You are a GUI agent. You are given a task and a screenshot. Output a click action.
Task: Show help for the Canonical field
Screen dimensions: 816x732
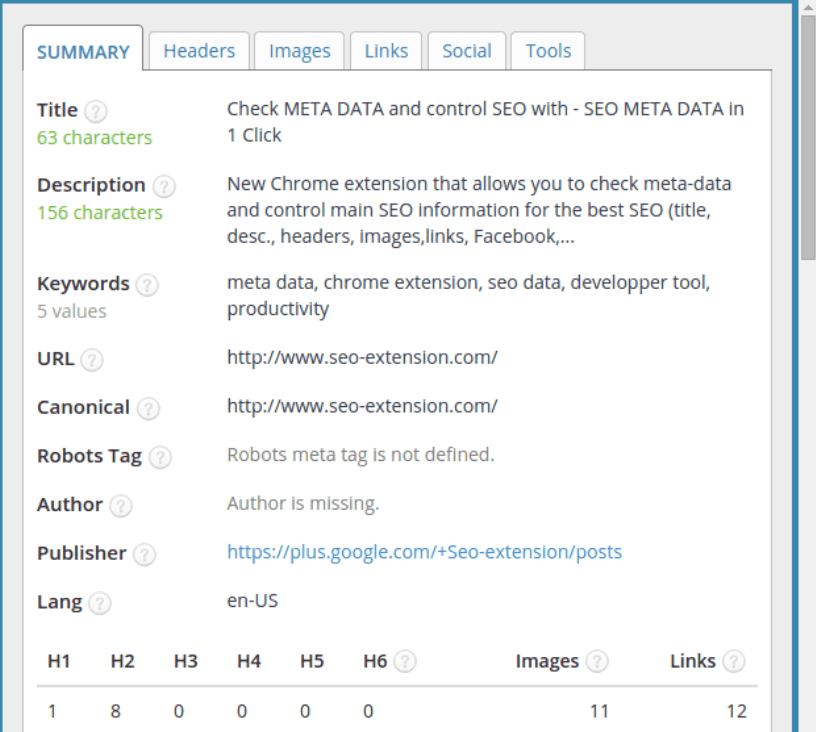click(x=148, y=408)
